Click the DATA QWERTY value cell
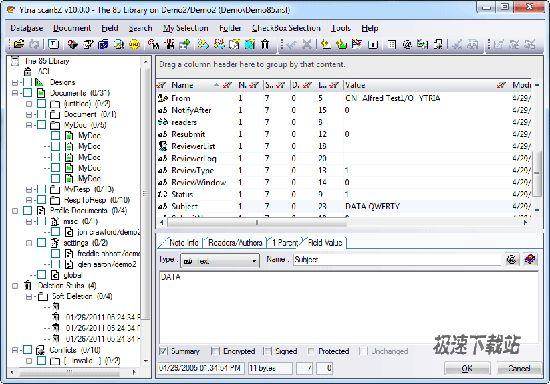550x384 pixels. tap(373, 206)
